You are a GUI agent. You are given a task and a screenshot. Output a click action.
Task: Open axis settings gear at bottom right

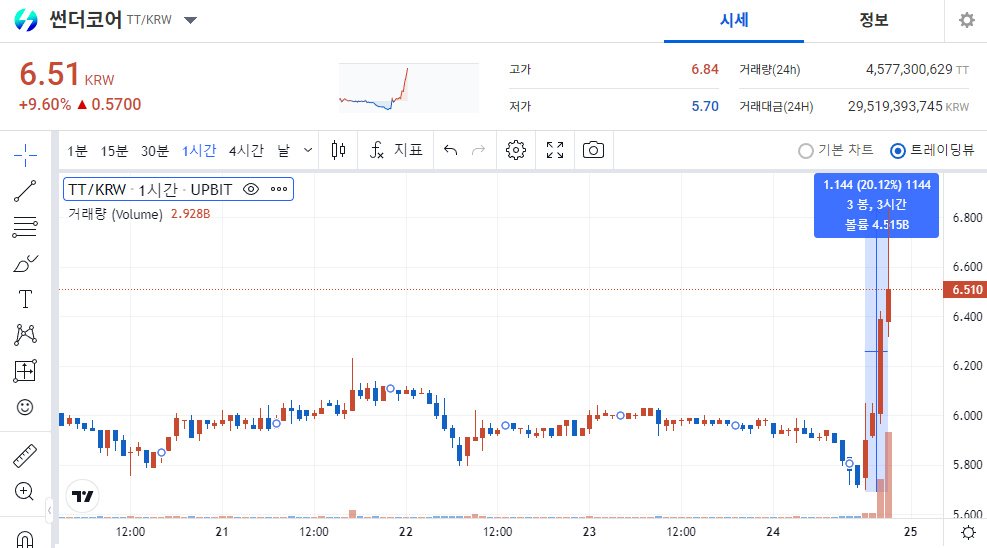[x=968, y=532]
